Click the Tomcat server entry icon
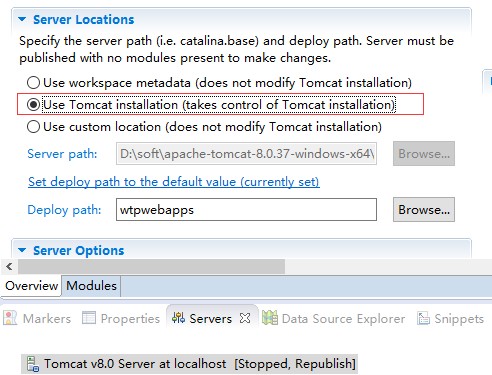Image resolution: width=492 pixels, height=375 pixels. click(x=33, y=364)
